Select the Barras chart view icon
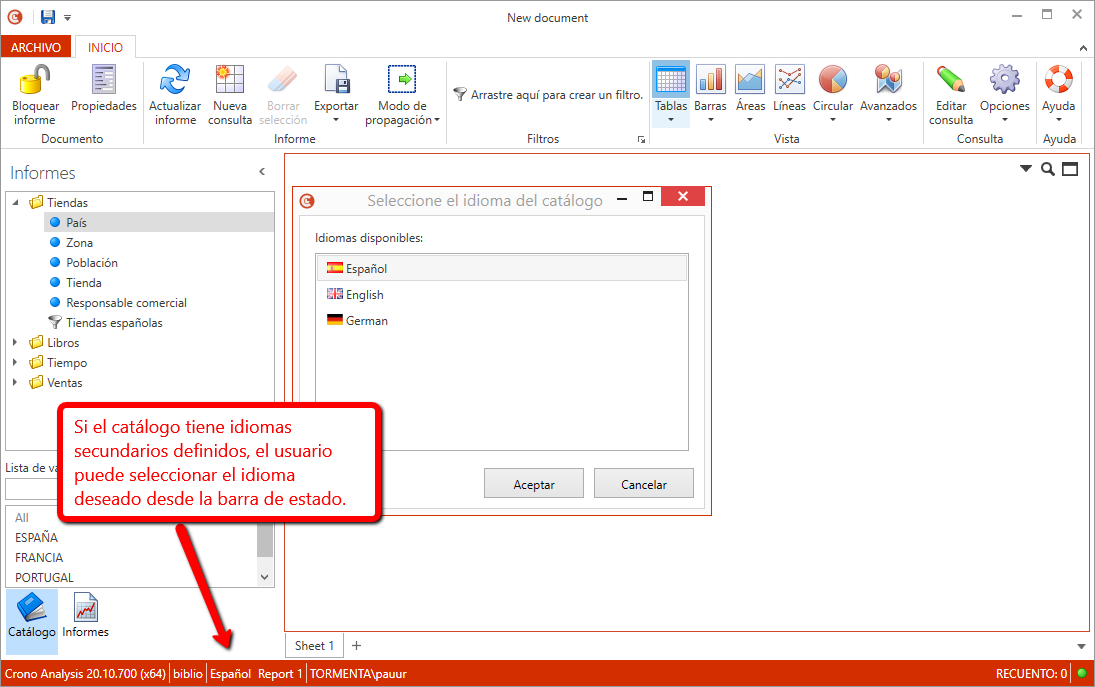Image resolution: width=1095 pixels, height=687 pixels. click(710, 80)
